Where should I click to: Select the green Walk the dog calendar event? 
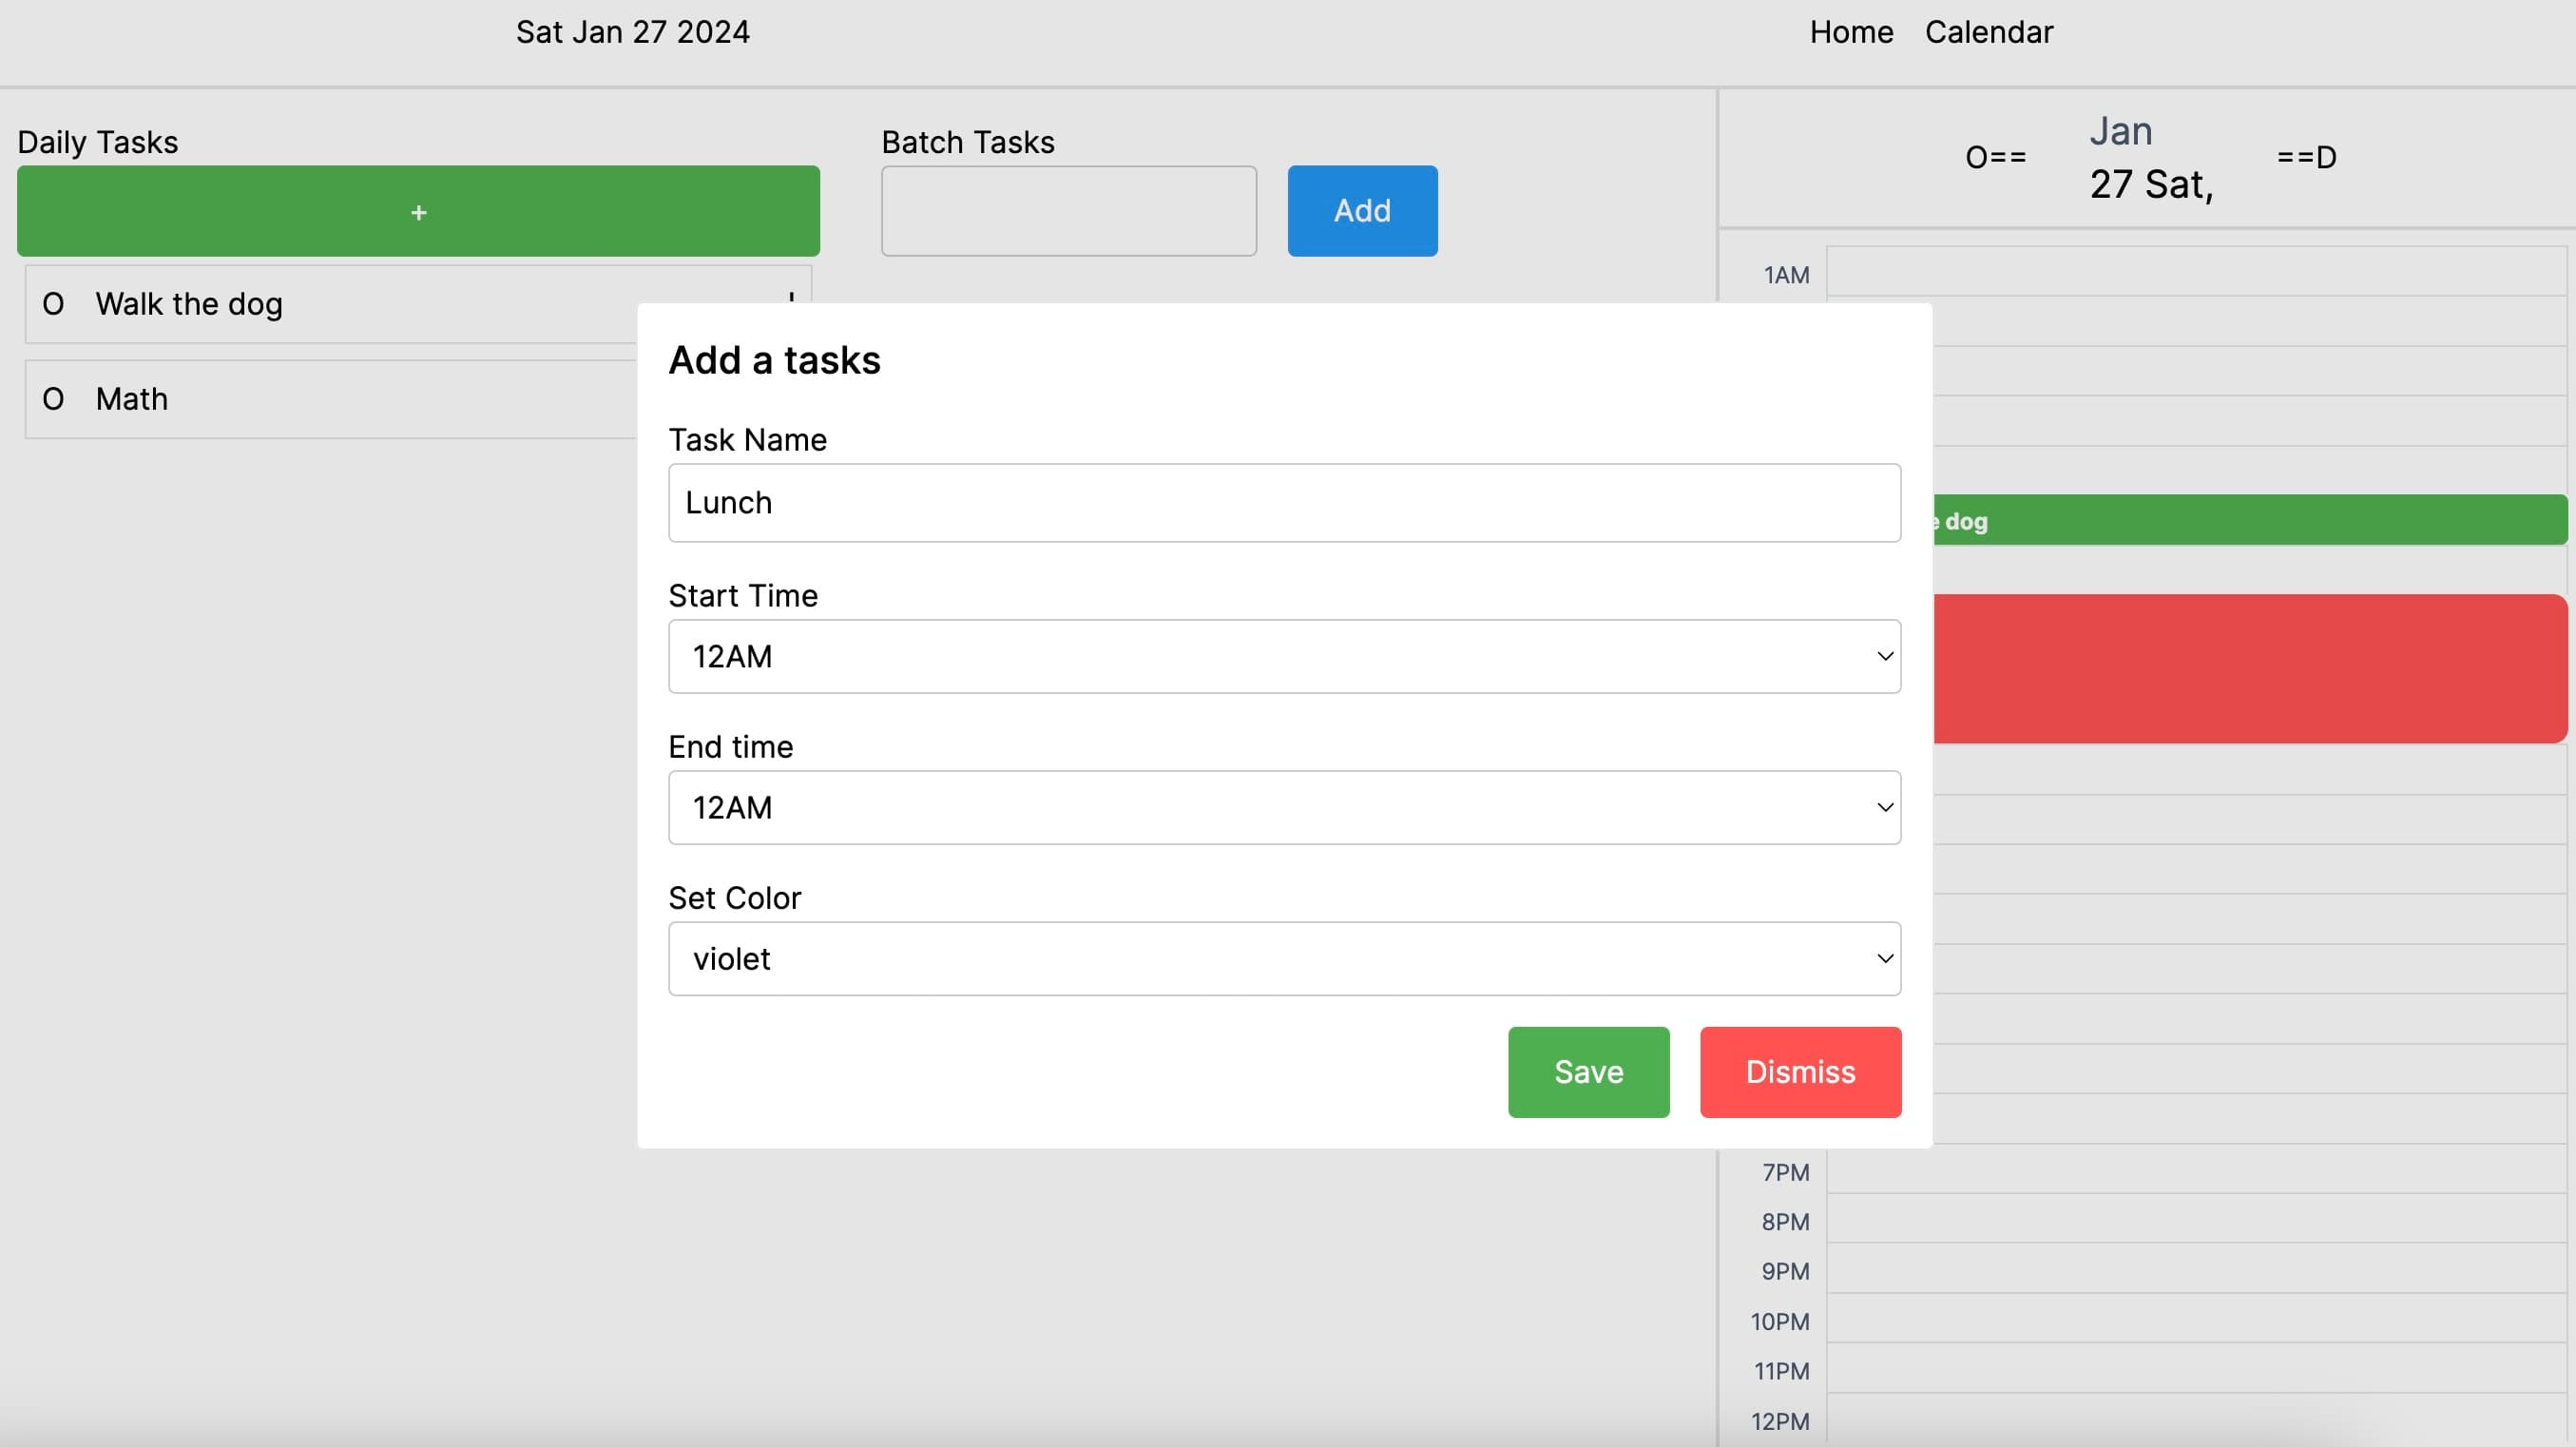[x=2249, y=520]
